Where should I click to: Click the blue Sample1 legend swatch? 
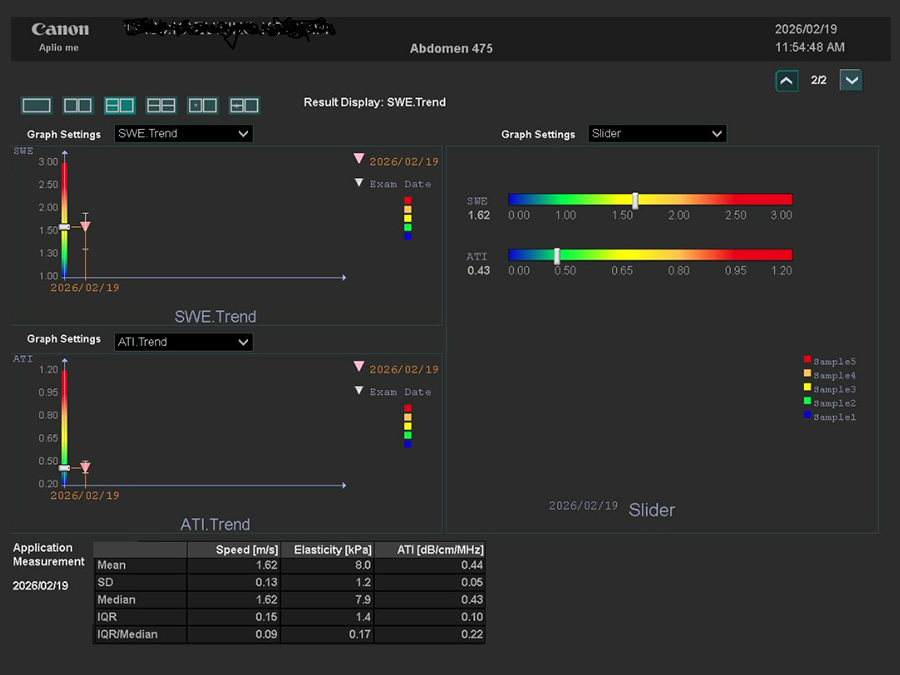point(807,416)
